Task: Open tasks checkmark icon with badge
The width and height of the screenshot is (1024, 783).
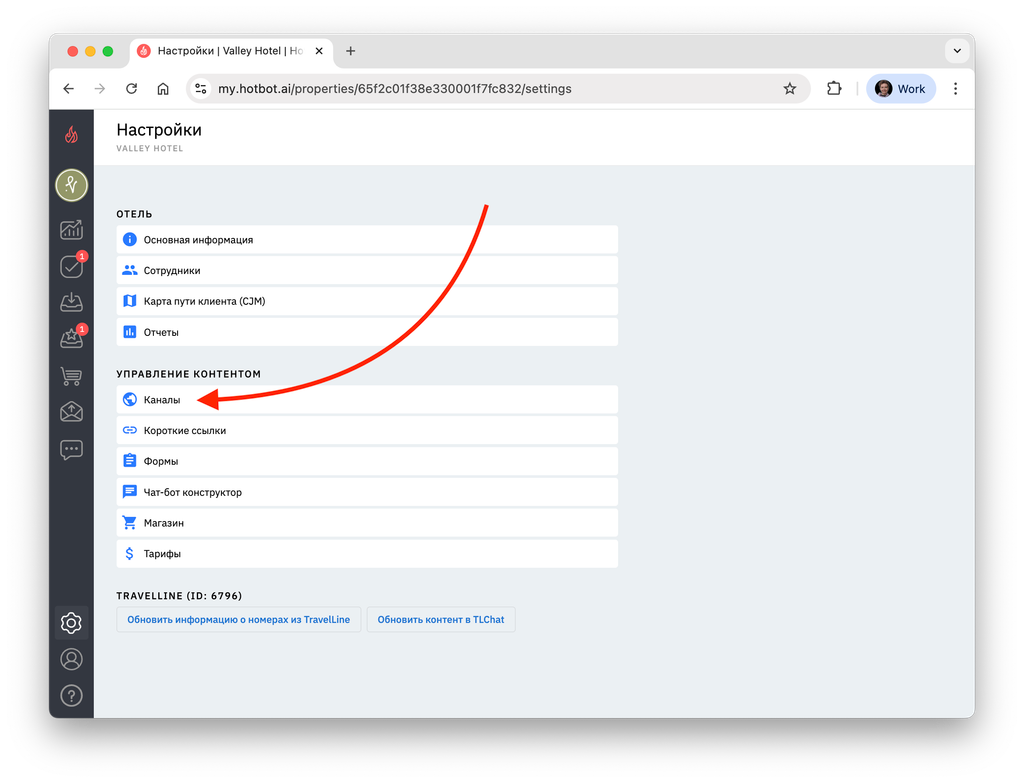Action: pos(72,266)
